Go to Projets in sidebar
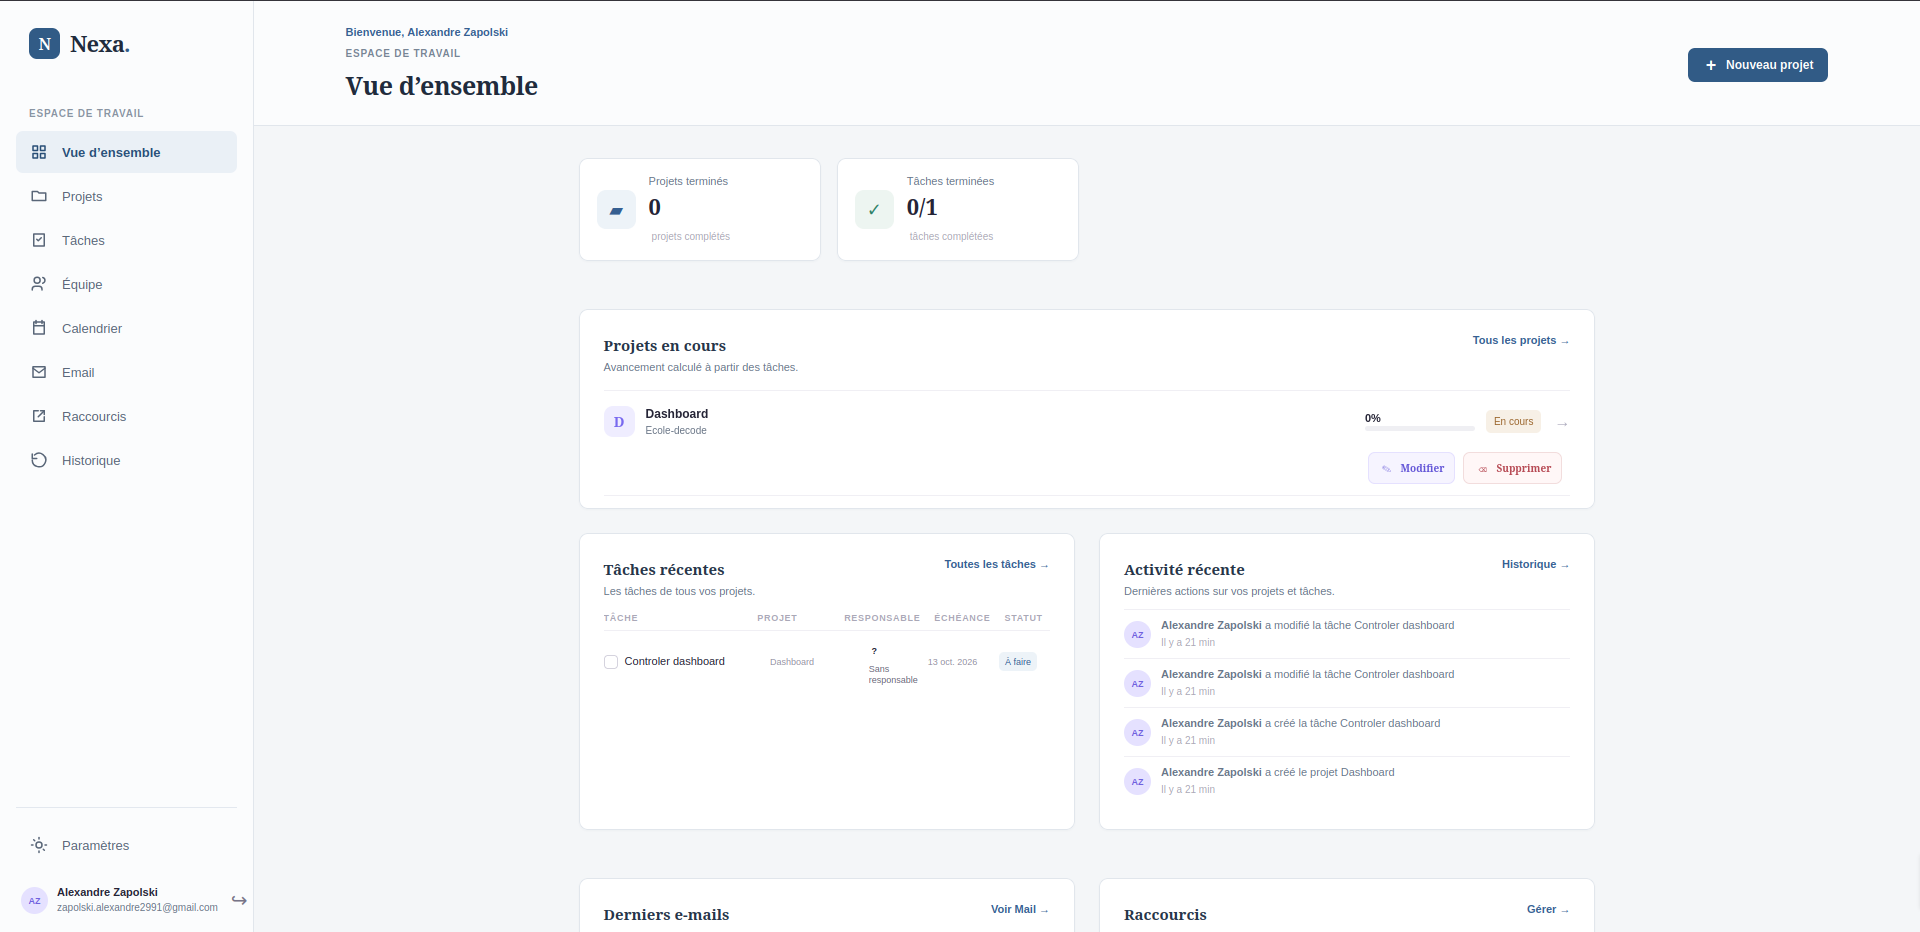The height and width of the screenshot is (932, 1920). point(126,196)
